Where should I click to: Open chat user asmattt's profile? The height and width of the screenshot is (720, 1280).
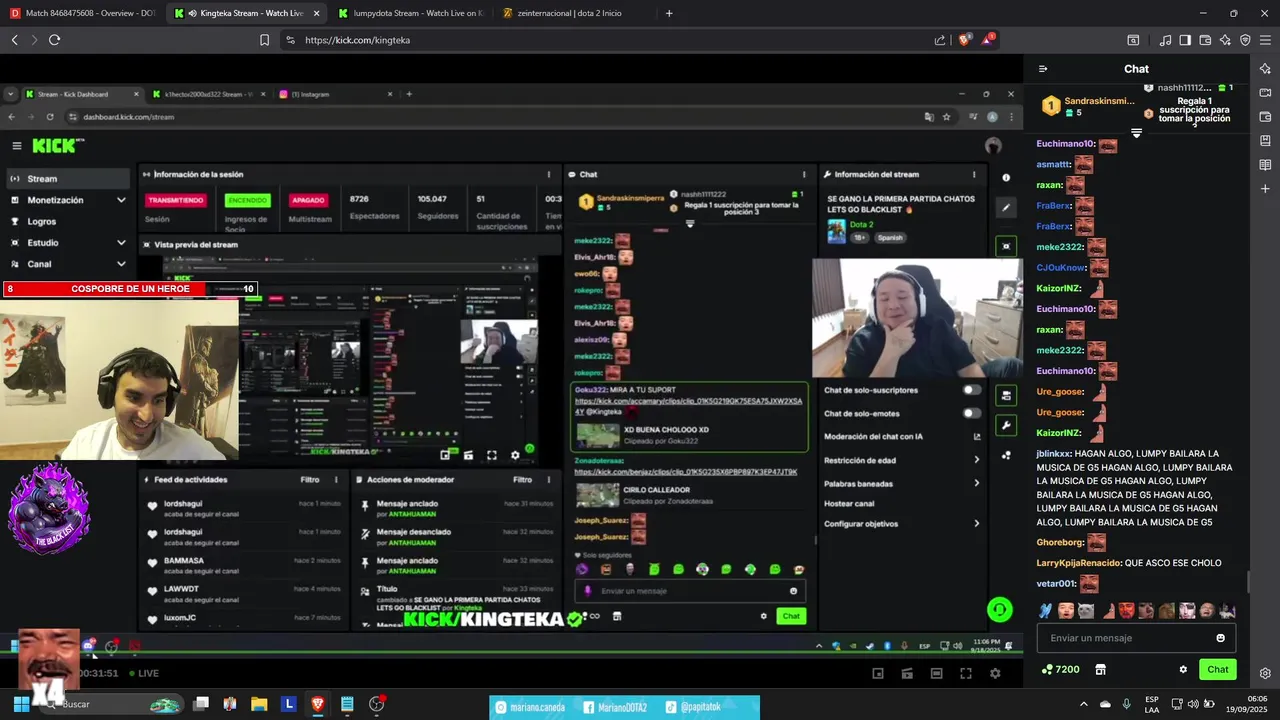pos(1053,164)
